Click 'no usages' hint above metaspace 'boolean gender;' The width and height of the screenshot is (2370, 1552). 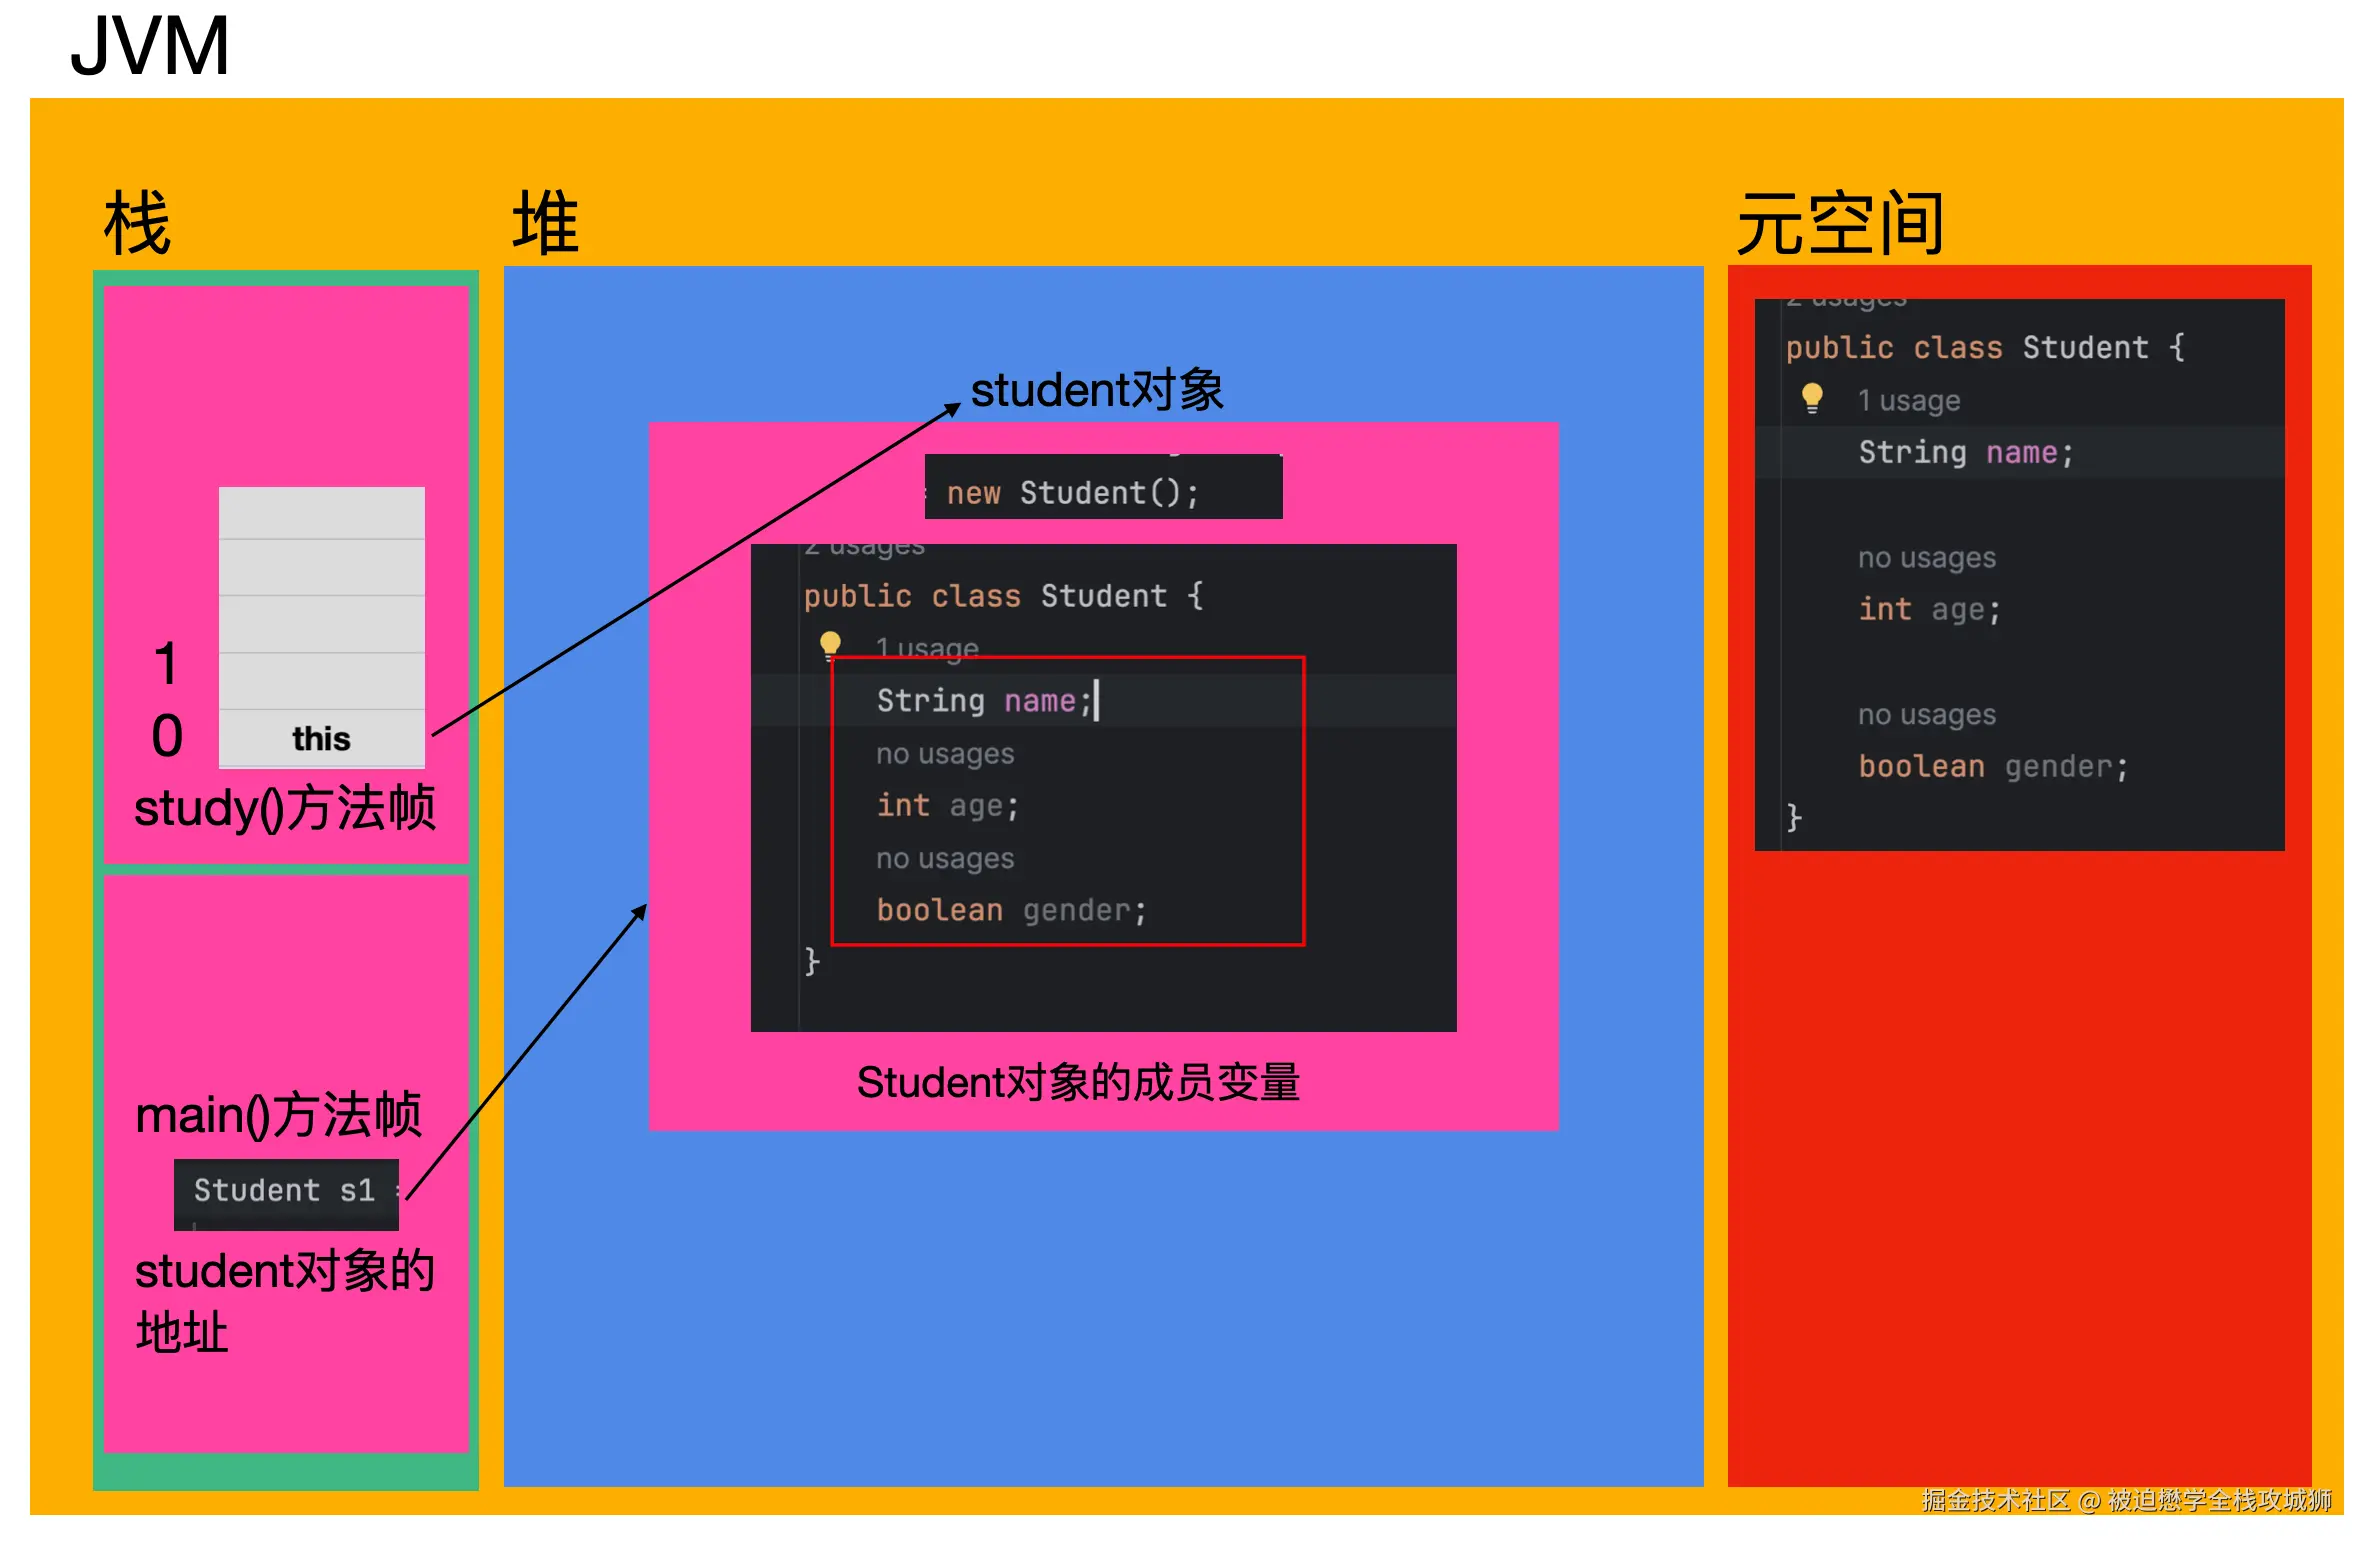[1927, 714]
